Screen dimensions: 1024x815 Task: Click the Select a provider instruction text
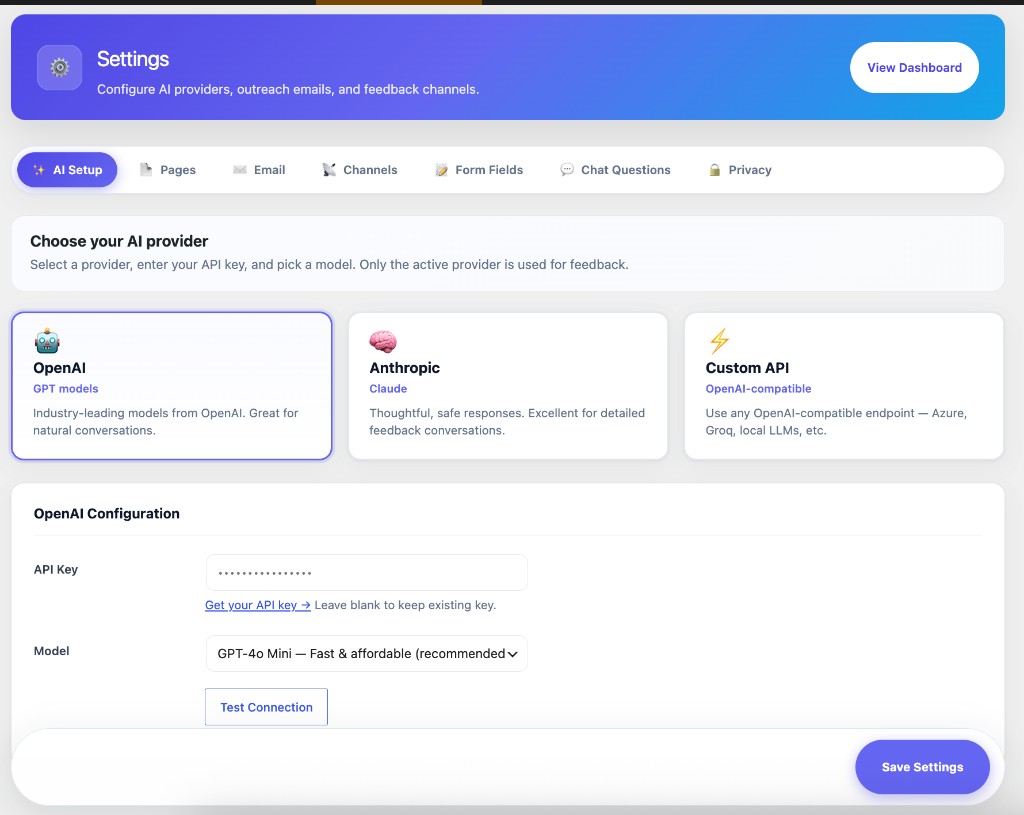pos(329,264)
